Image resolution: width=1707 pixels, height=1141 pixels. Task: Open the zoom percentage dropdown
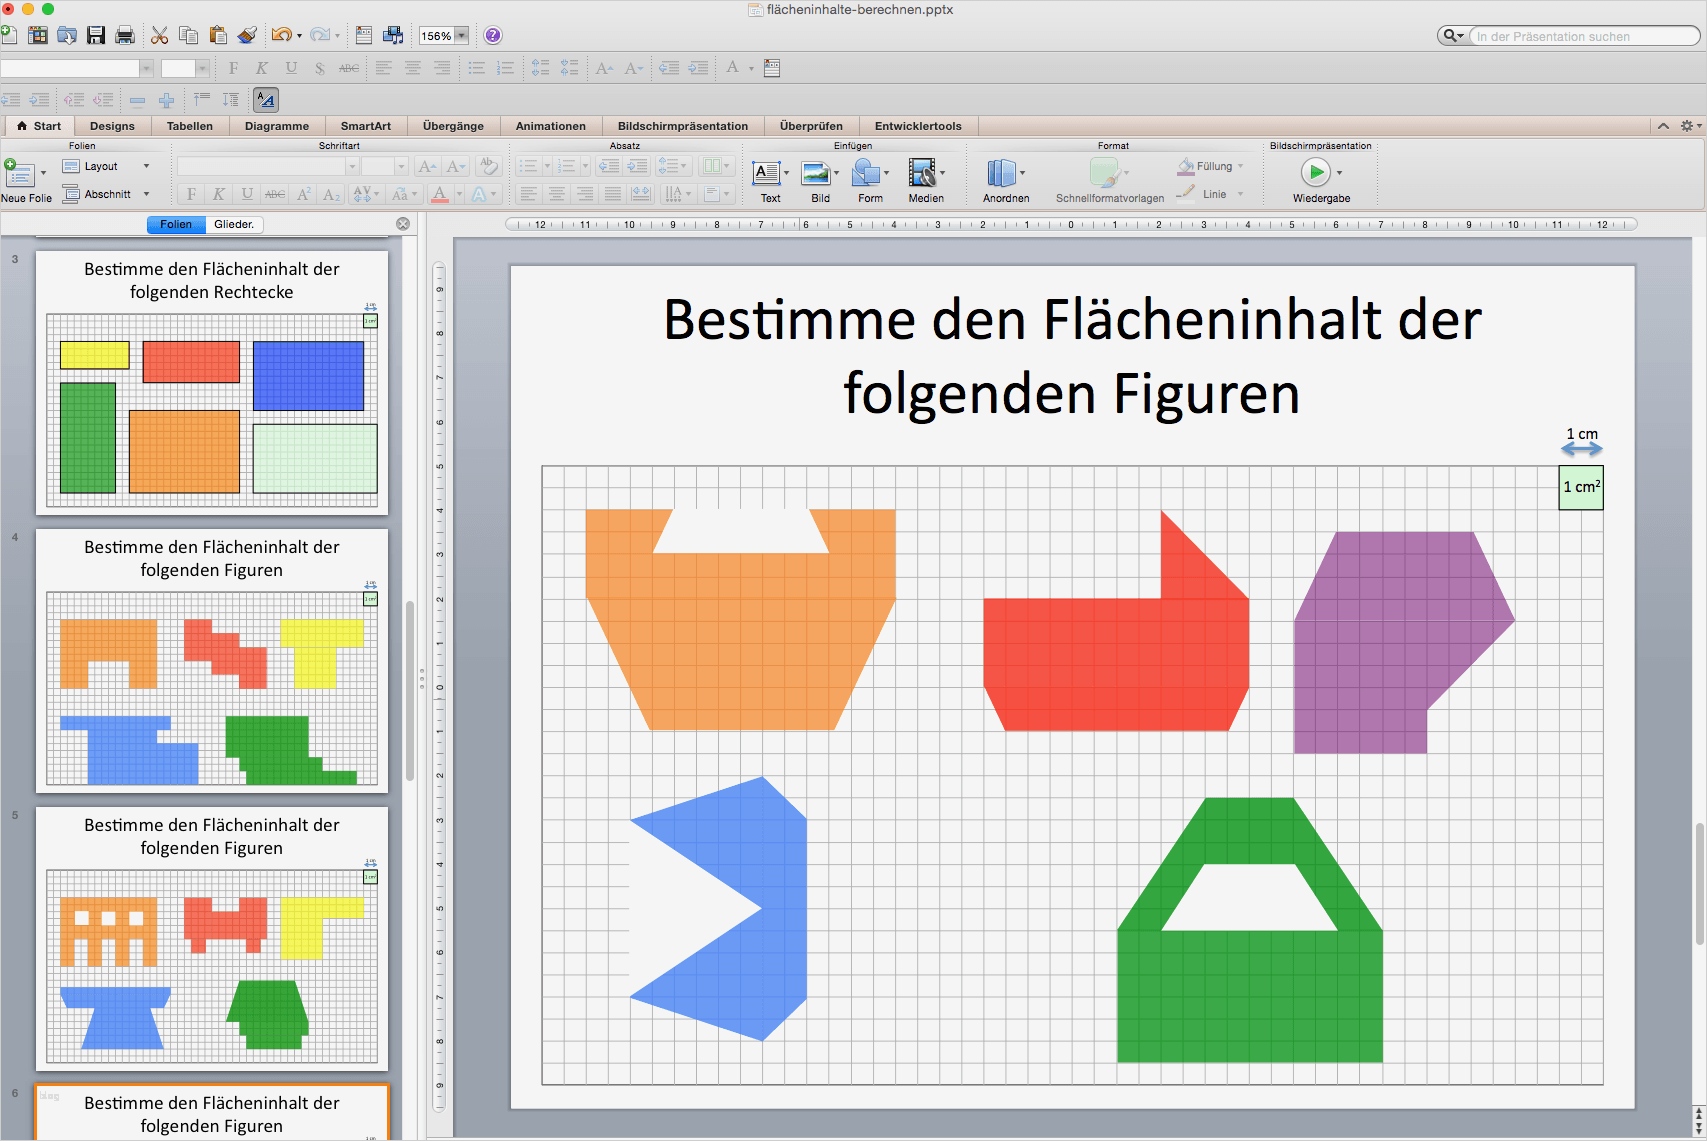pos(461,36)
